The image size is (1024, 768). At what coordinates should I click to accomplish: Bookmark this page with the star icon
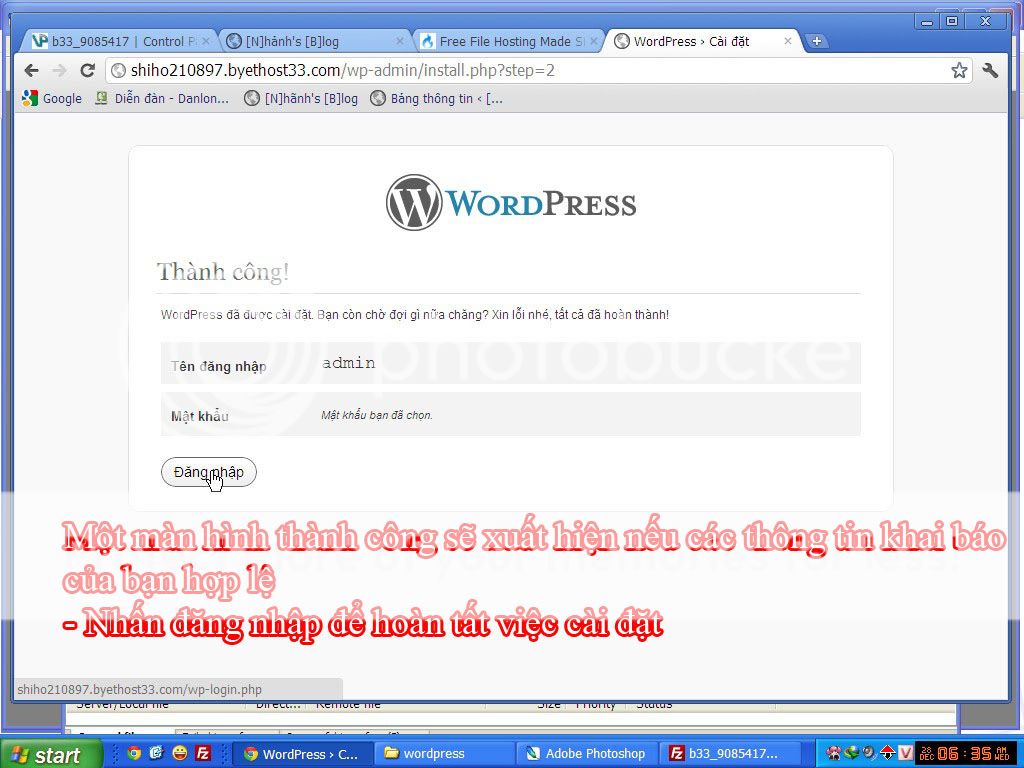(x=959, y=71)
